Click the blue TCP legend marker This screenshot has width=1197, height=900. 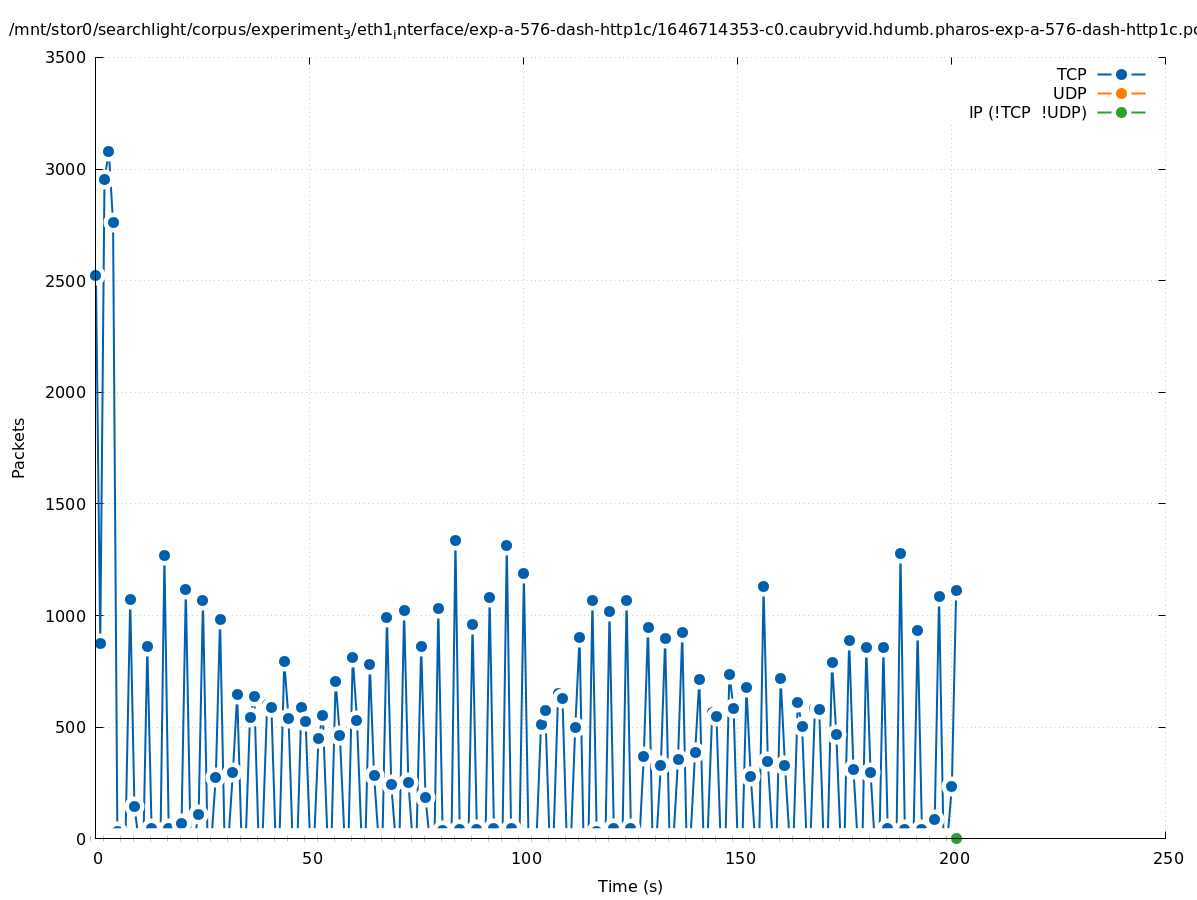pos(1121,74)
